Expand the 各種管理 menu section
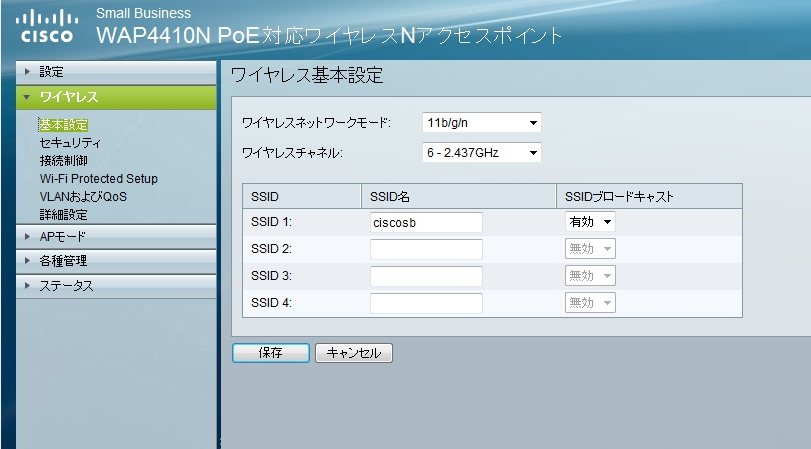 point(116,261)
